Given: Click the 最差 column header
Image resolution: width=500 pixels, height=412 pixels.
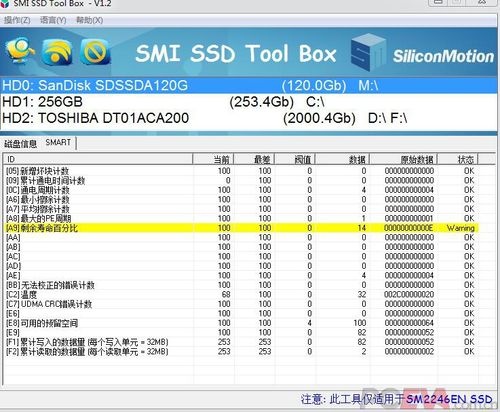Looking at the screenshot, I should (254, 159).
